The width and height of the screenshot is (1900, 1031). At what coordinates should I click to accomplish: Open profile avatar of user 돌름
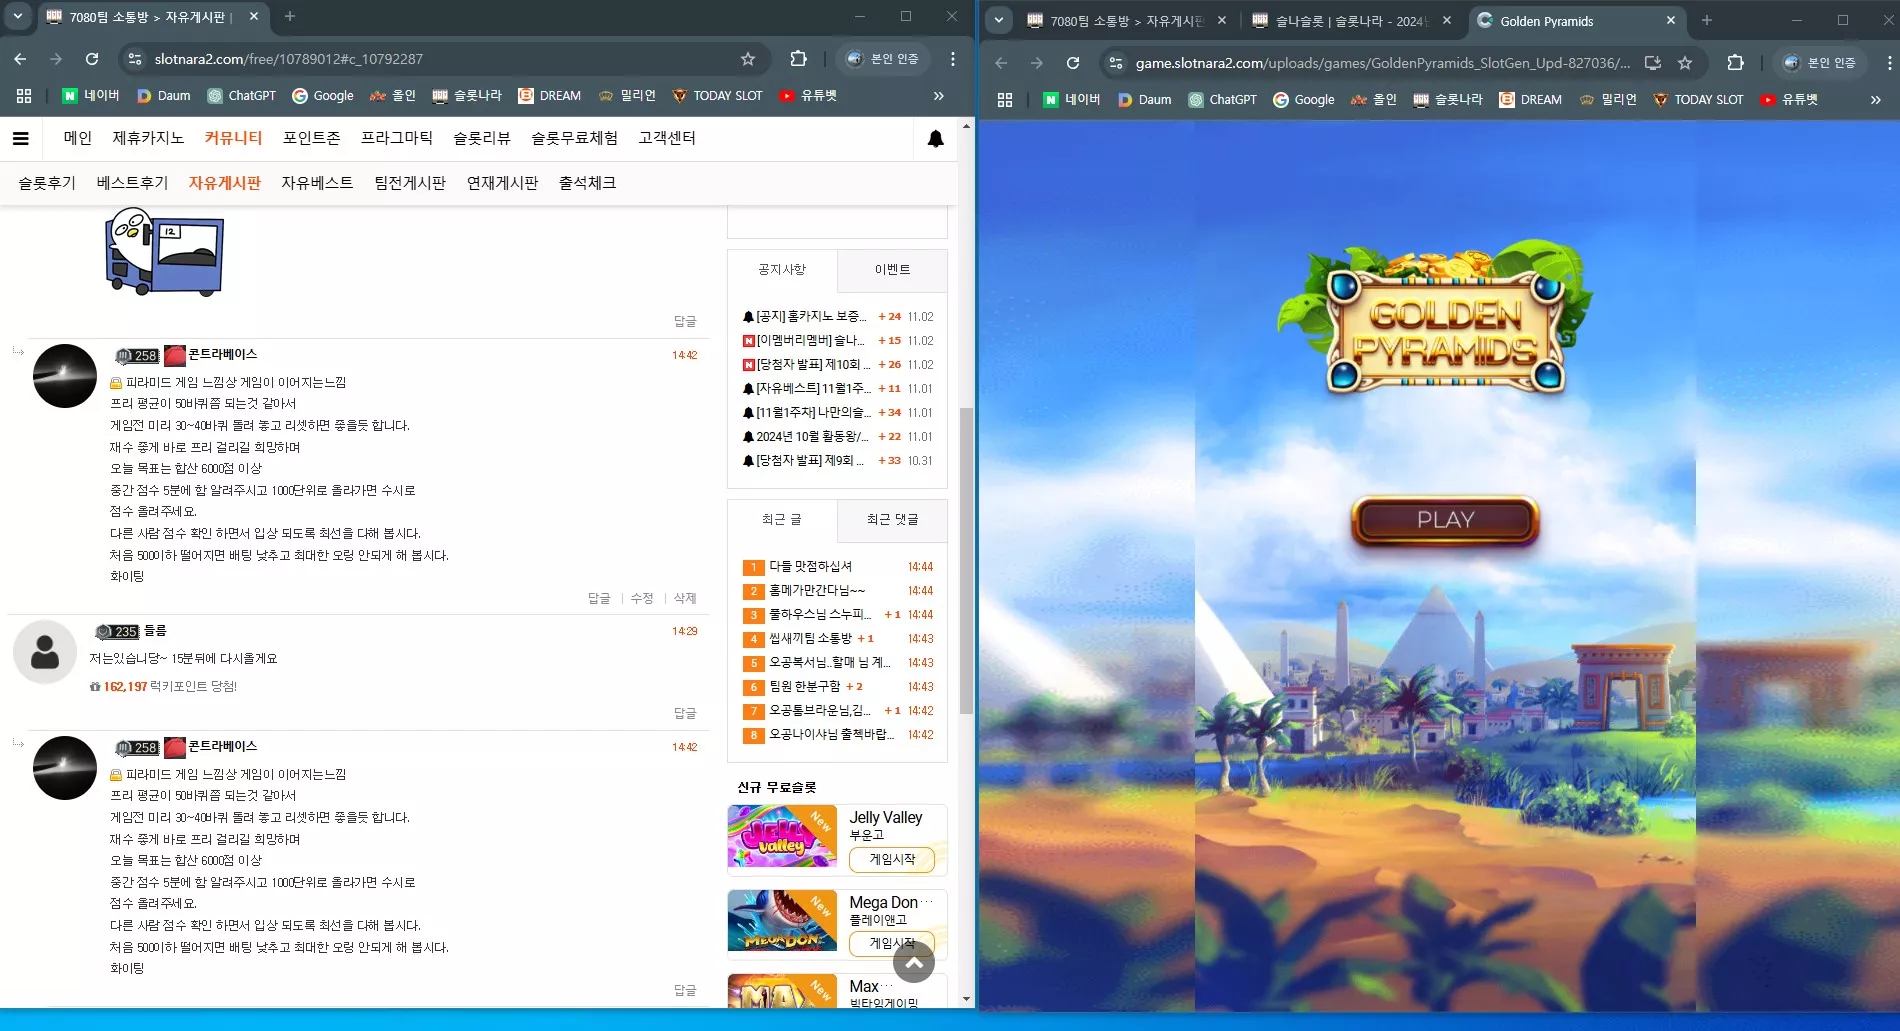(45, 652)
